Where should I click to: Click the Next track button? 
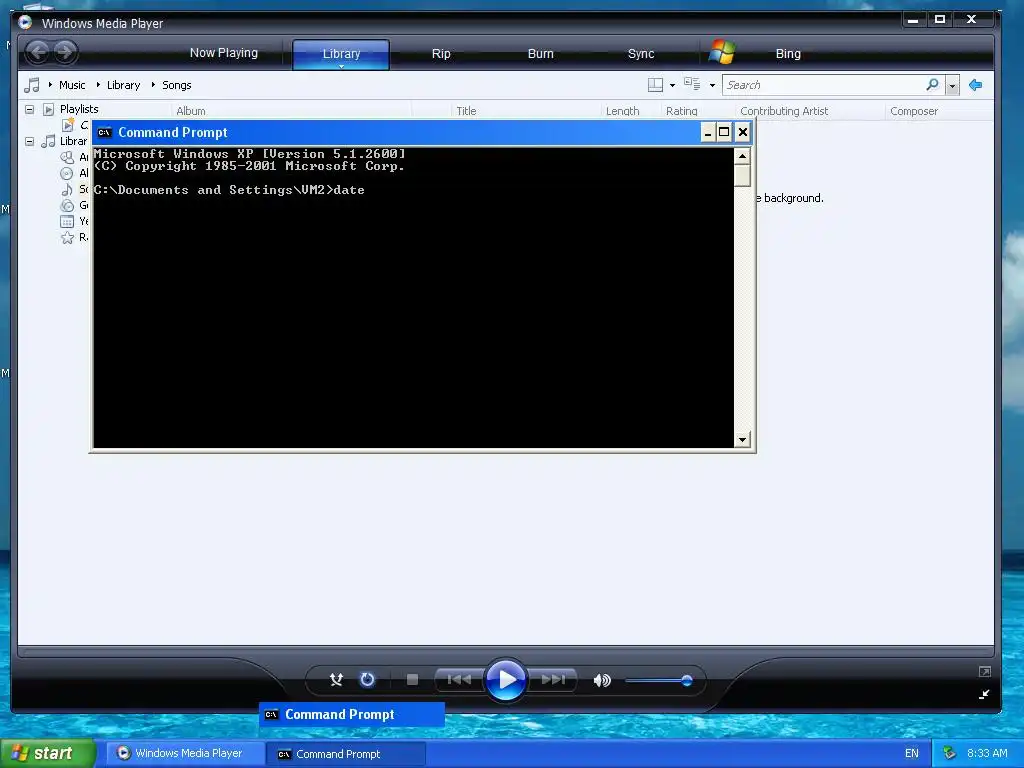552,680
